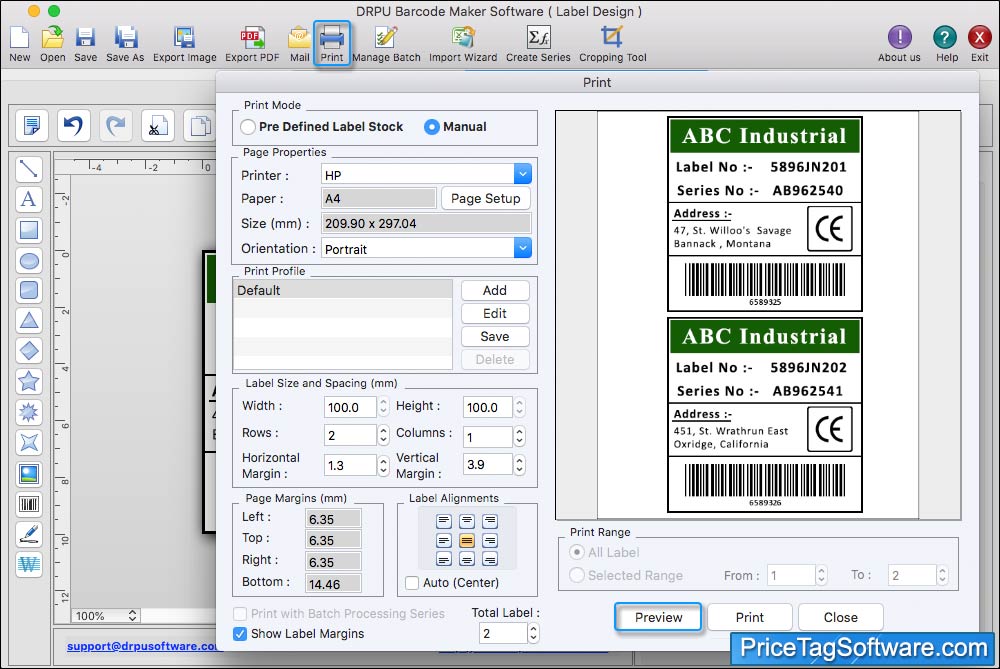Select the Rectangle shape tool
1000x669 pixels.
coord(29,230)
